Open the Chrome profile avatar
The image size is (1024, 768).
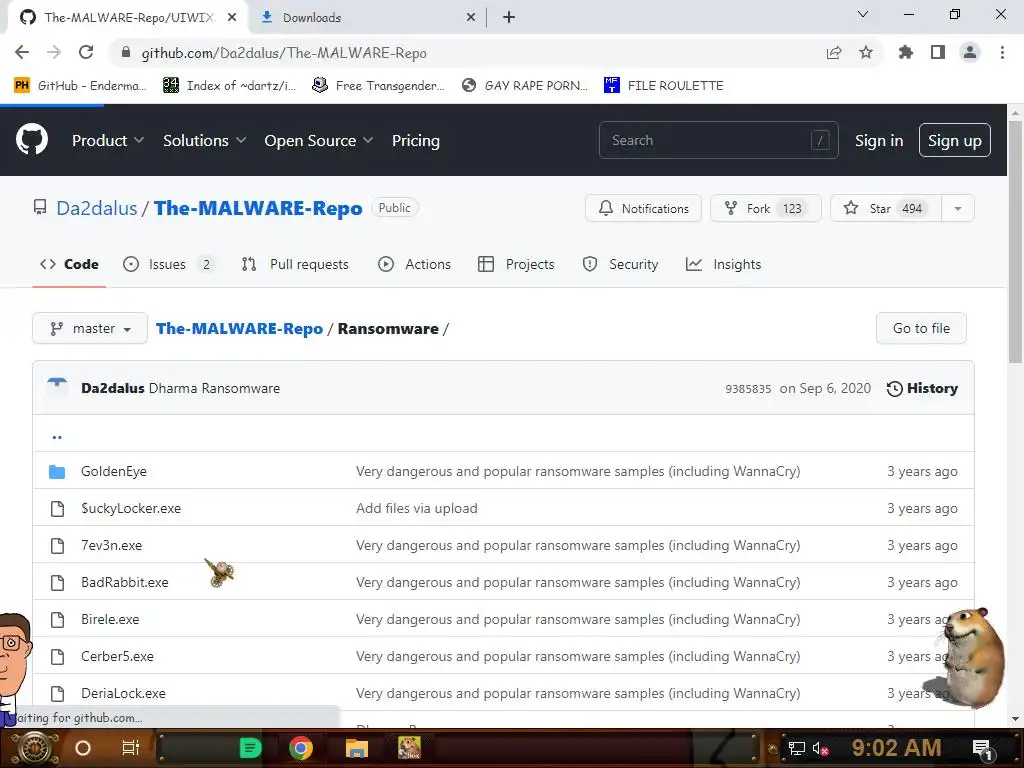tap(970, 52)
